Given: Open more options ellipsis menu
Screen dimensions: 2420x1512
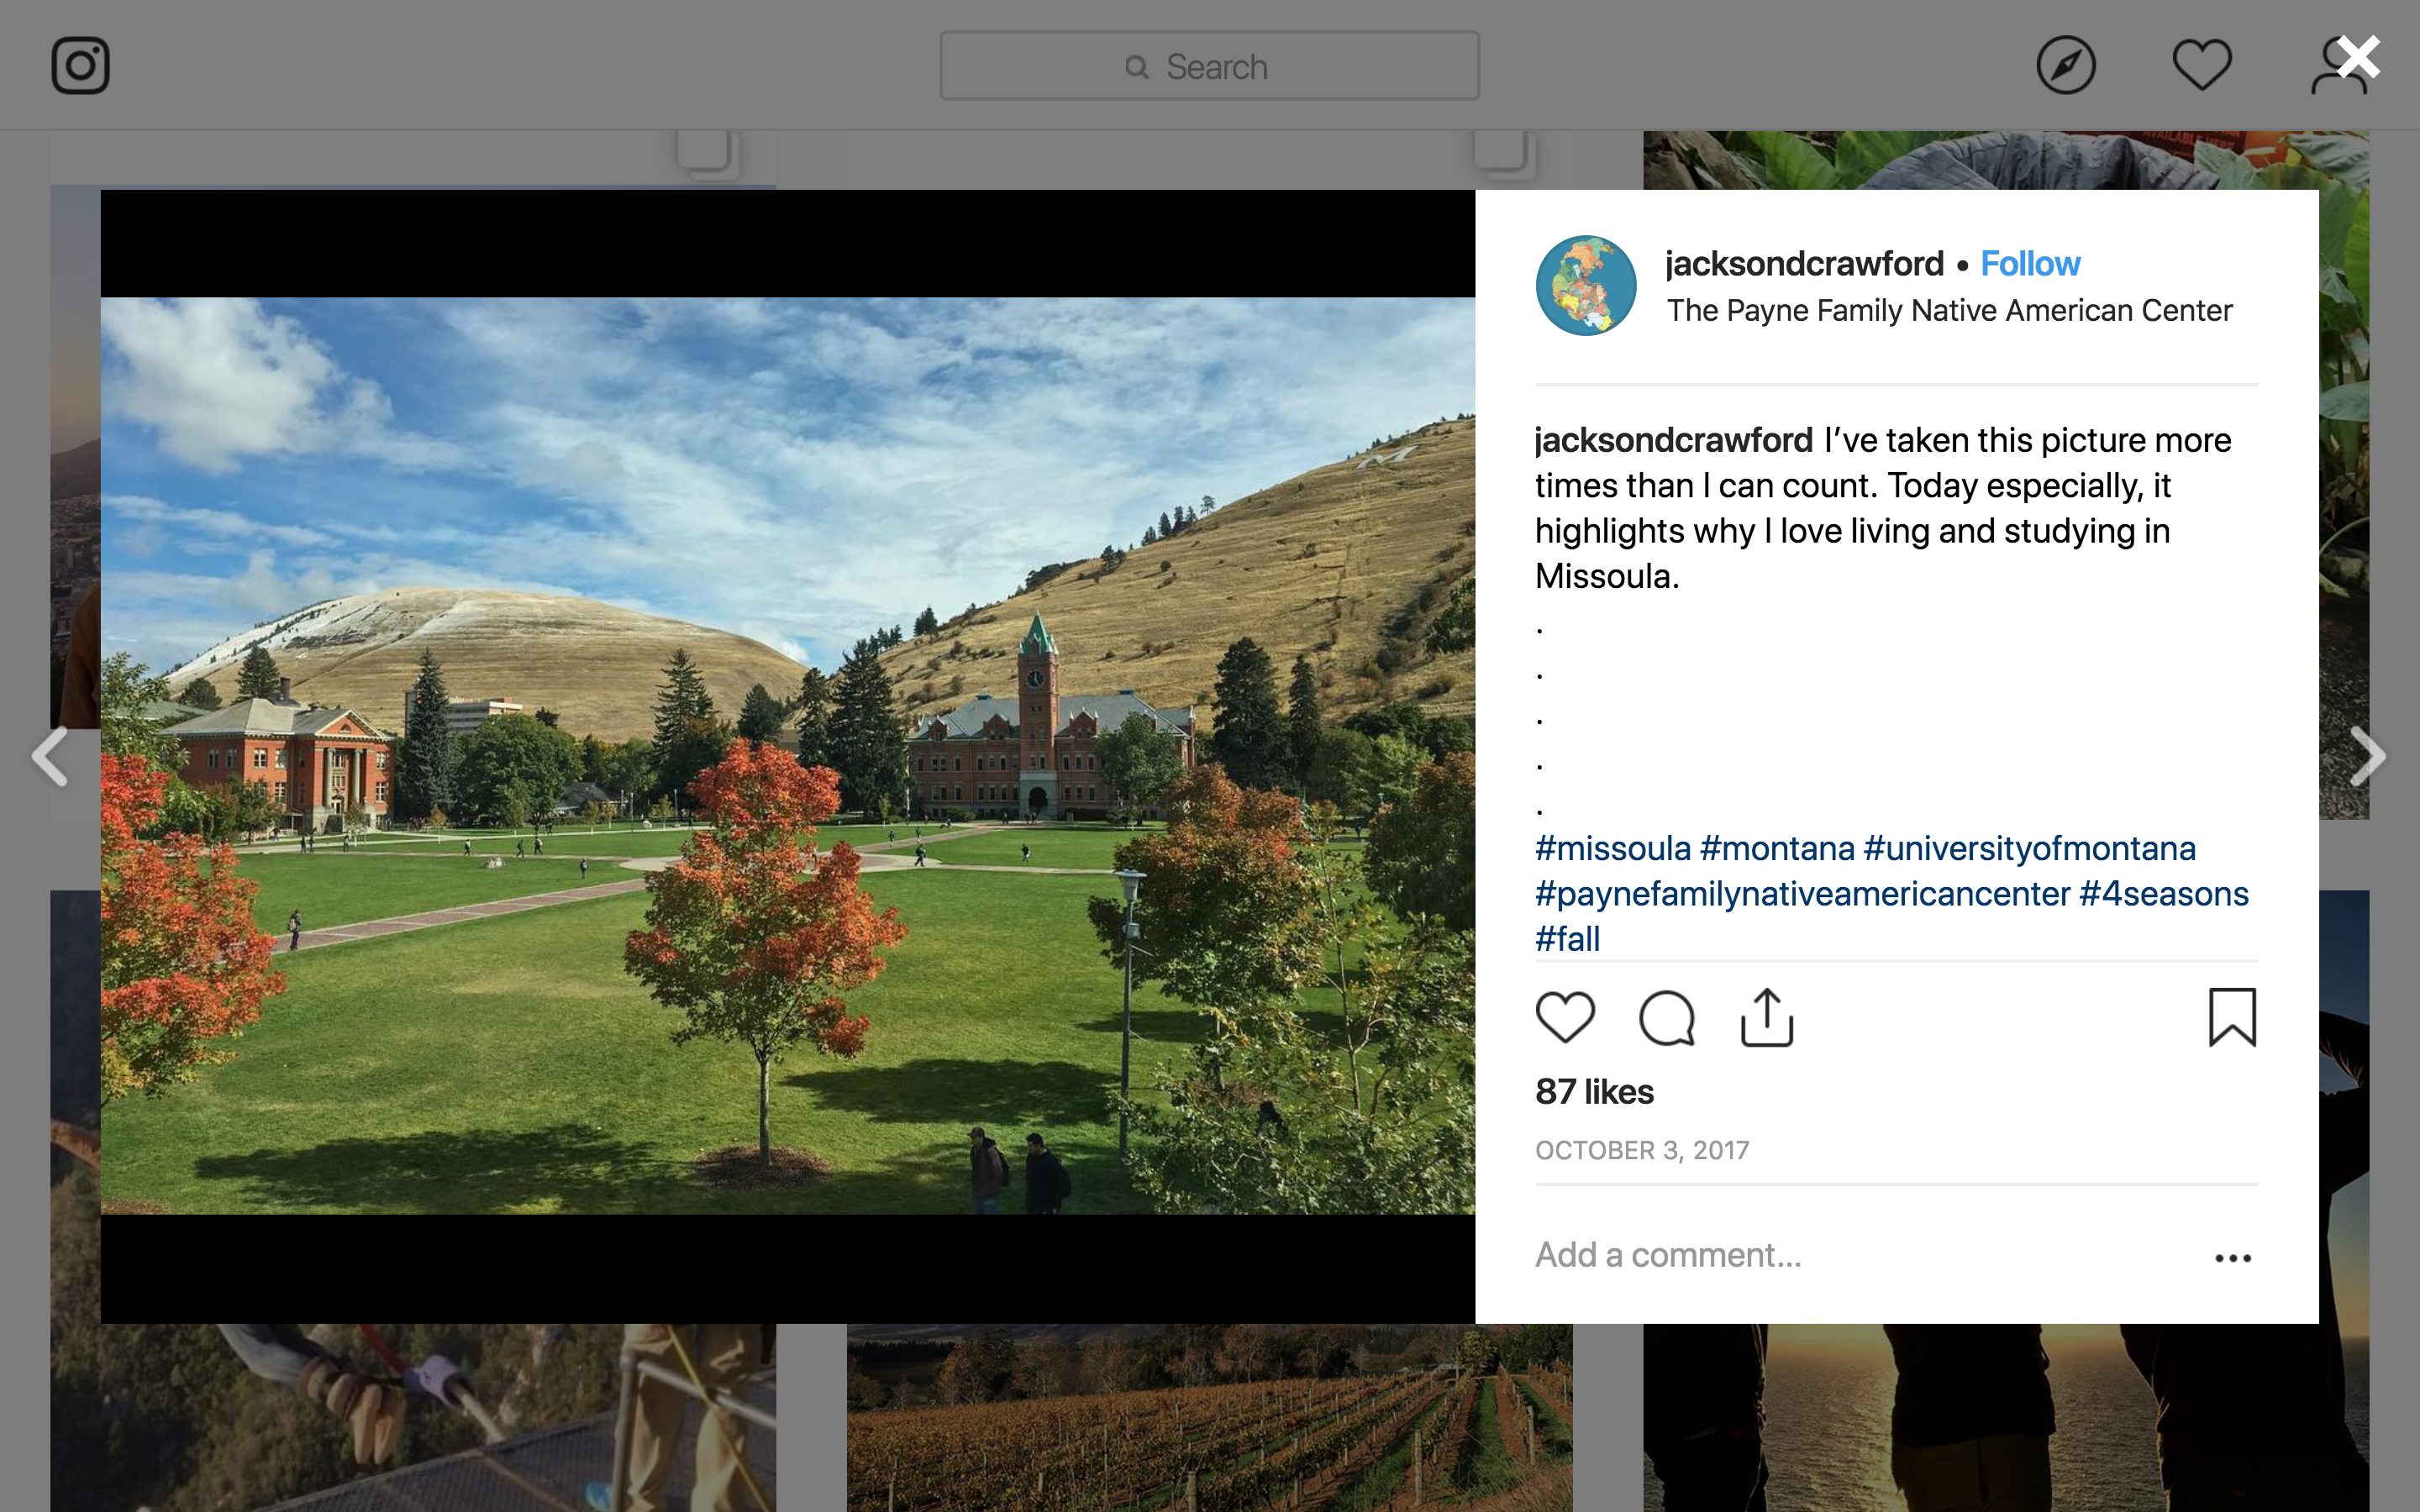Looking at the screenshot, I should click(2232, 1258).
